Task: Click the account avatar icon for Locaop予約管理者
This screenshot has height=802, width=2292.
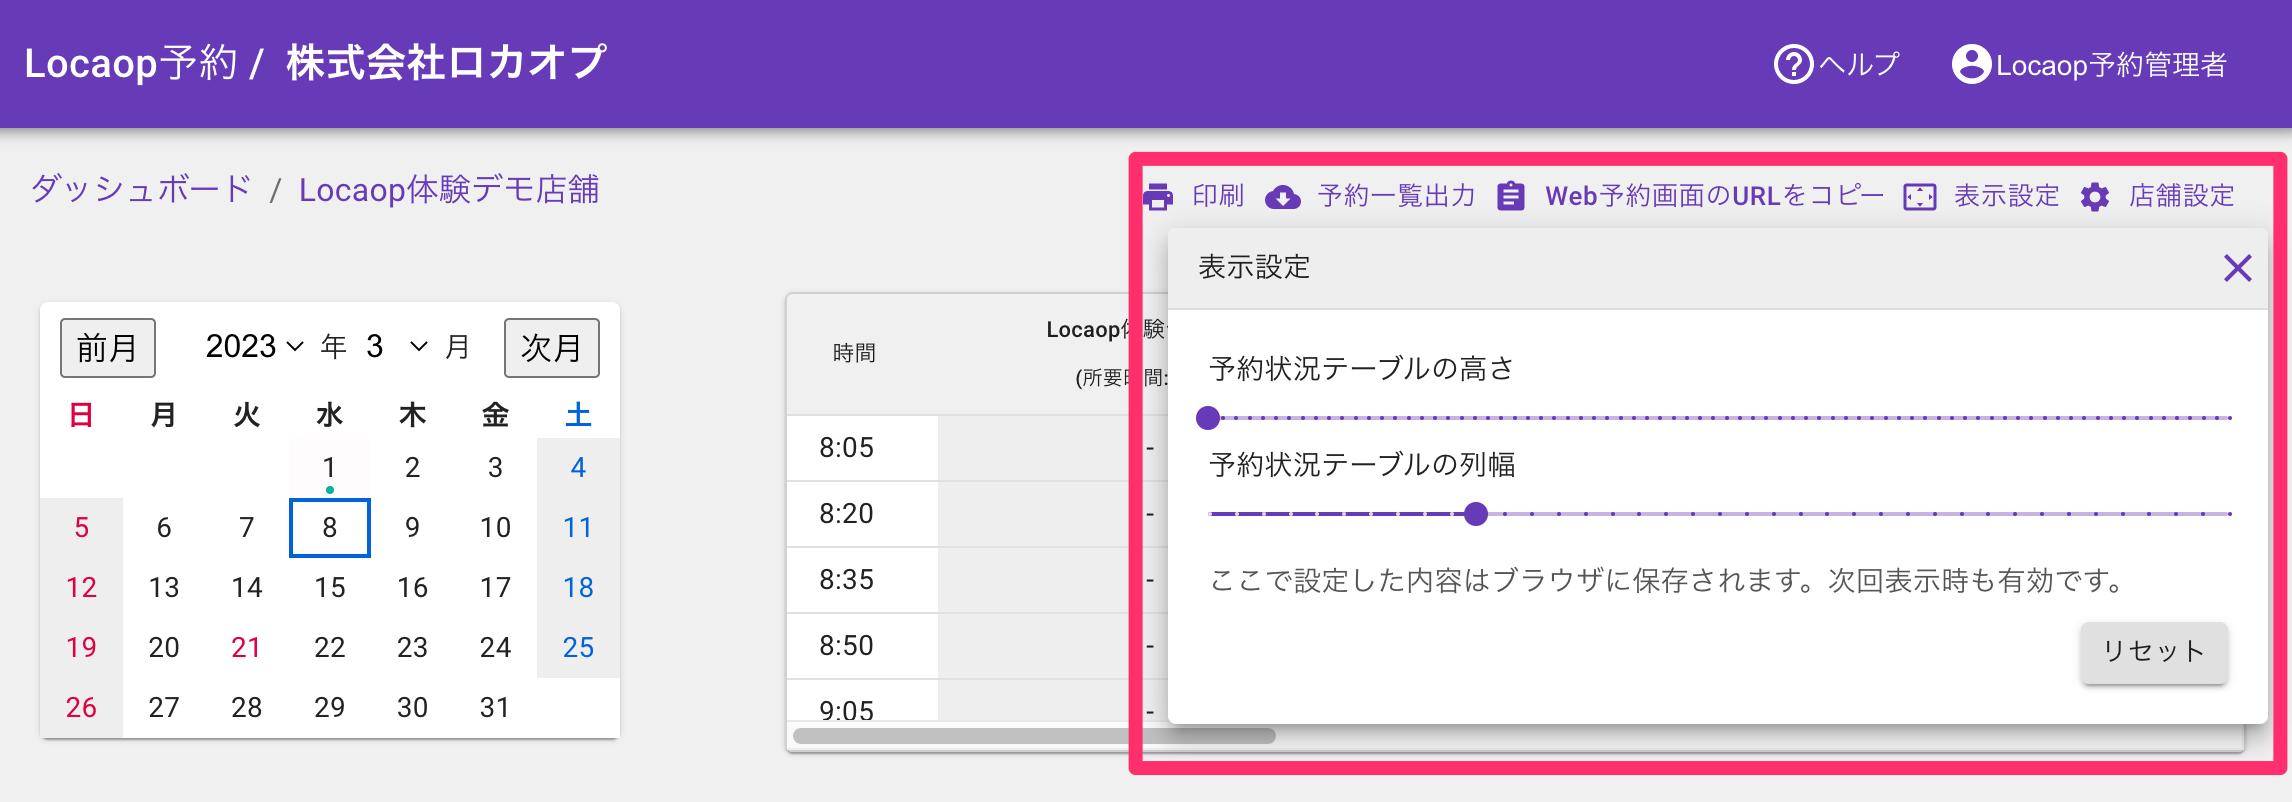Action: coord(1971,65)
